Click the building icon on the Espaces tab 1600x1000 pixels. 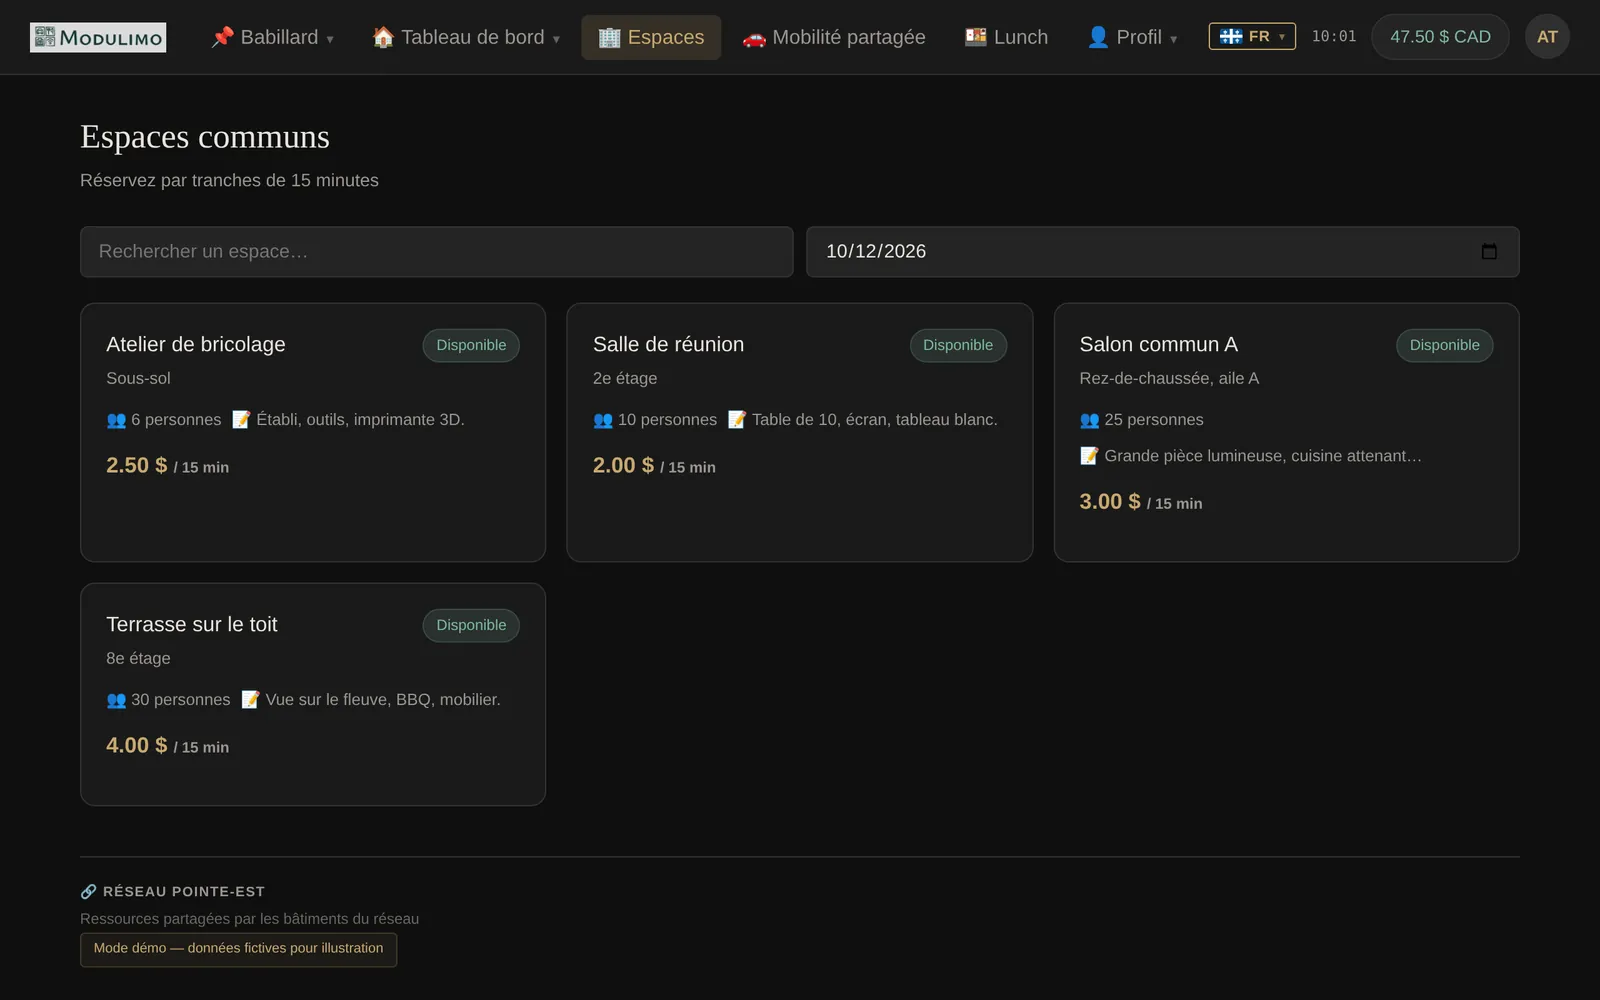609,37
